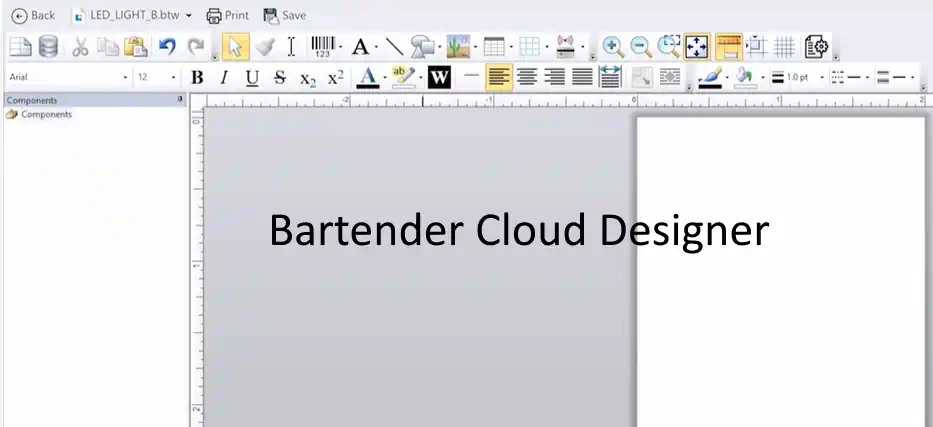Apply superscript formatting

(336, 78)
